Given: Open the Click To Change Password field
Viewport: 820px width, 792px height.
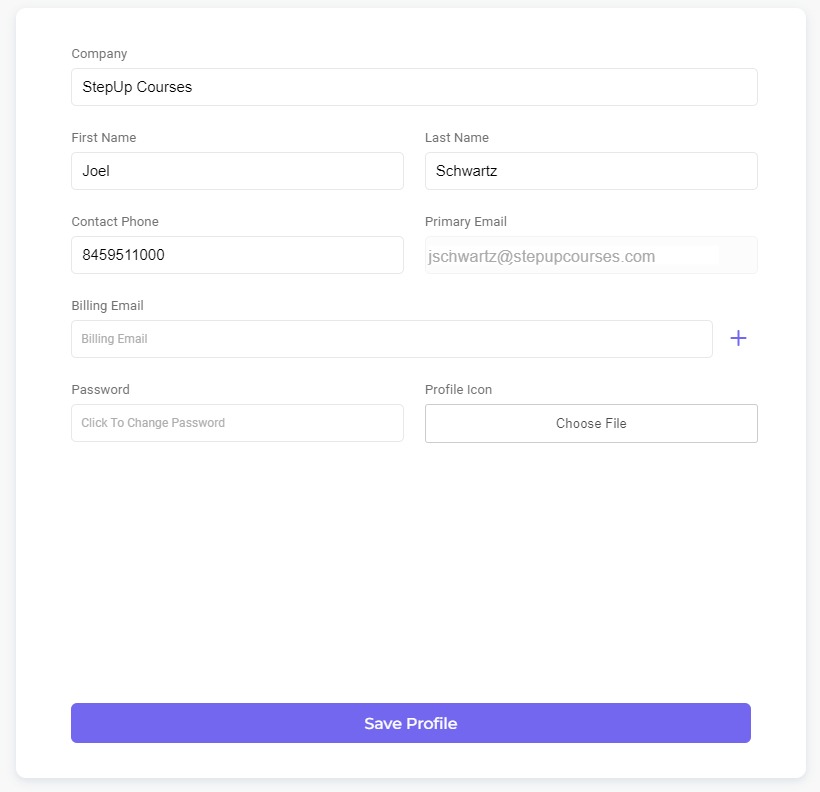Looking at the screenshot, I should click(x=237, y=423).
